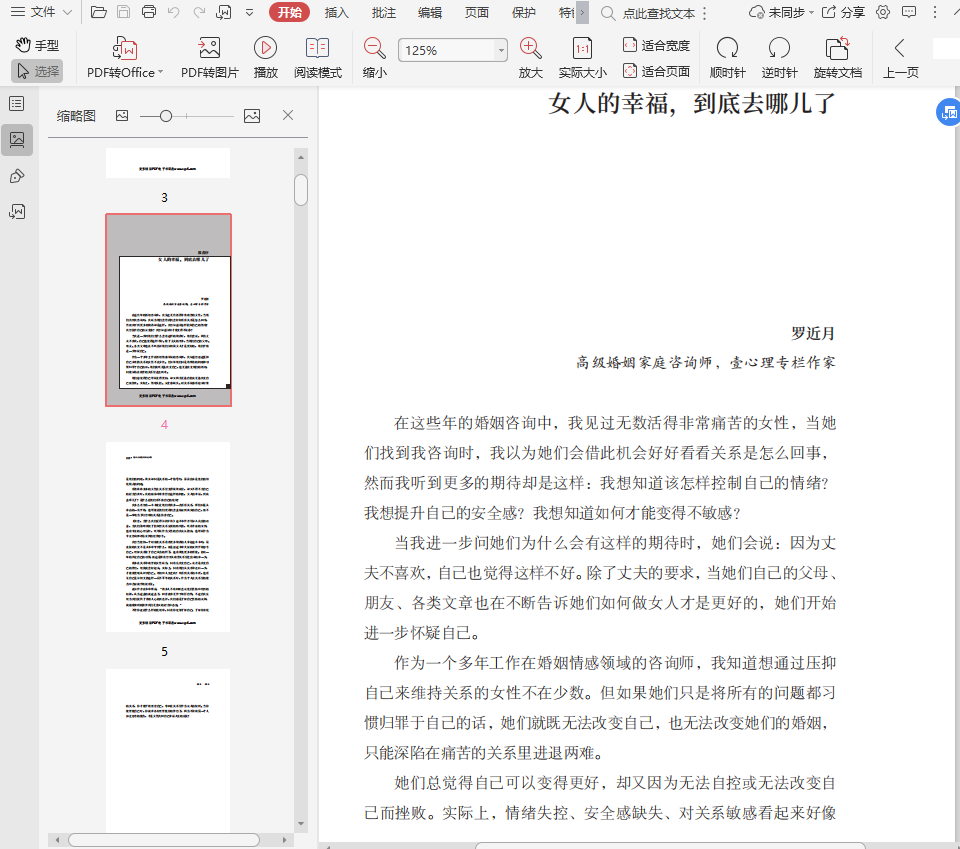This screenshot has height=849, width=960.
Task: Toggle the 缩略图 thumbnail sidebar panel
Action: pyautogui.click(x=17, y=140)
